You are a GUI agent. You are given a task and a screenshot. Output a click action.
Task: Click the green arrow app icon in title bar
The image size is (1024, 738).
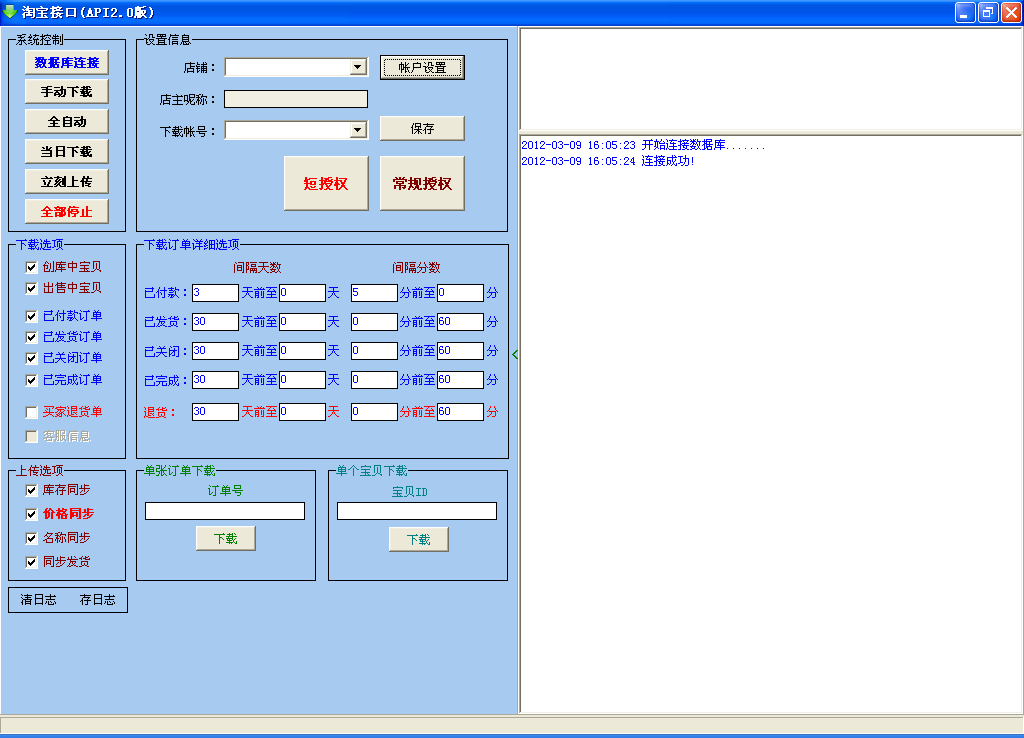click(11, 12)
